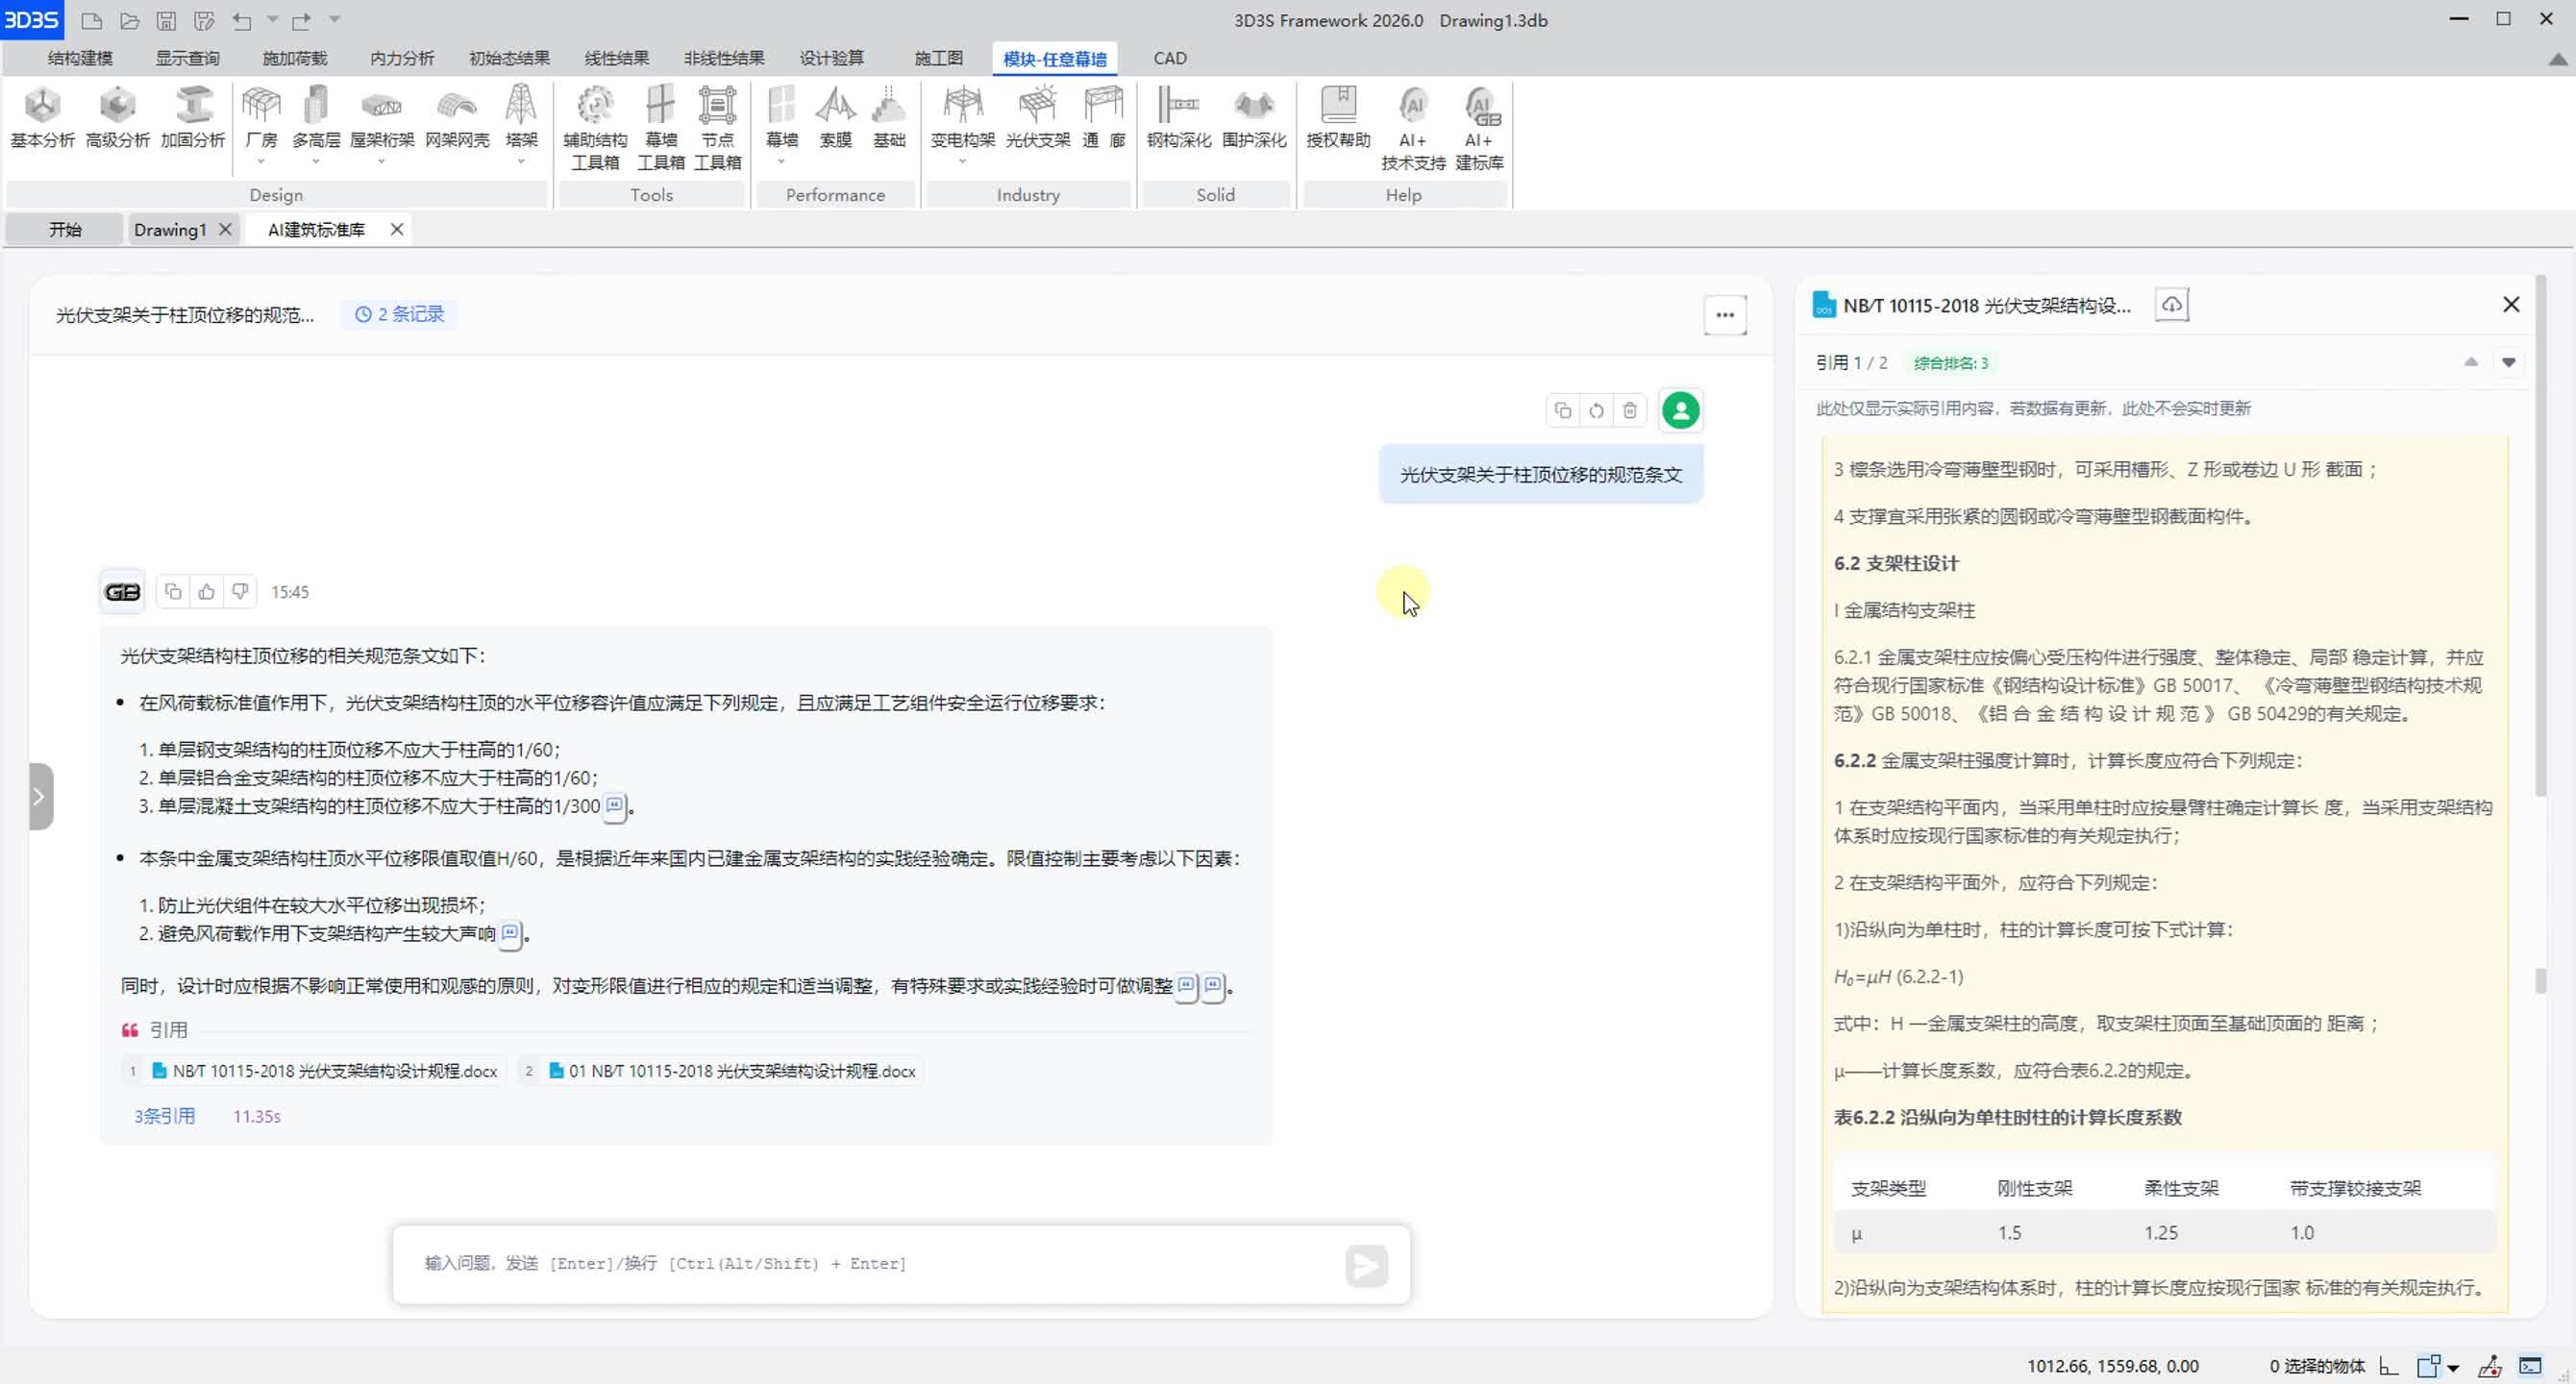Open the chat more-options ellipsis menu

point(1725,315)
